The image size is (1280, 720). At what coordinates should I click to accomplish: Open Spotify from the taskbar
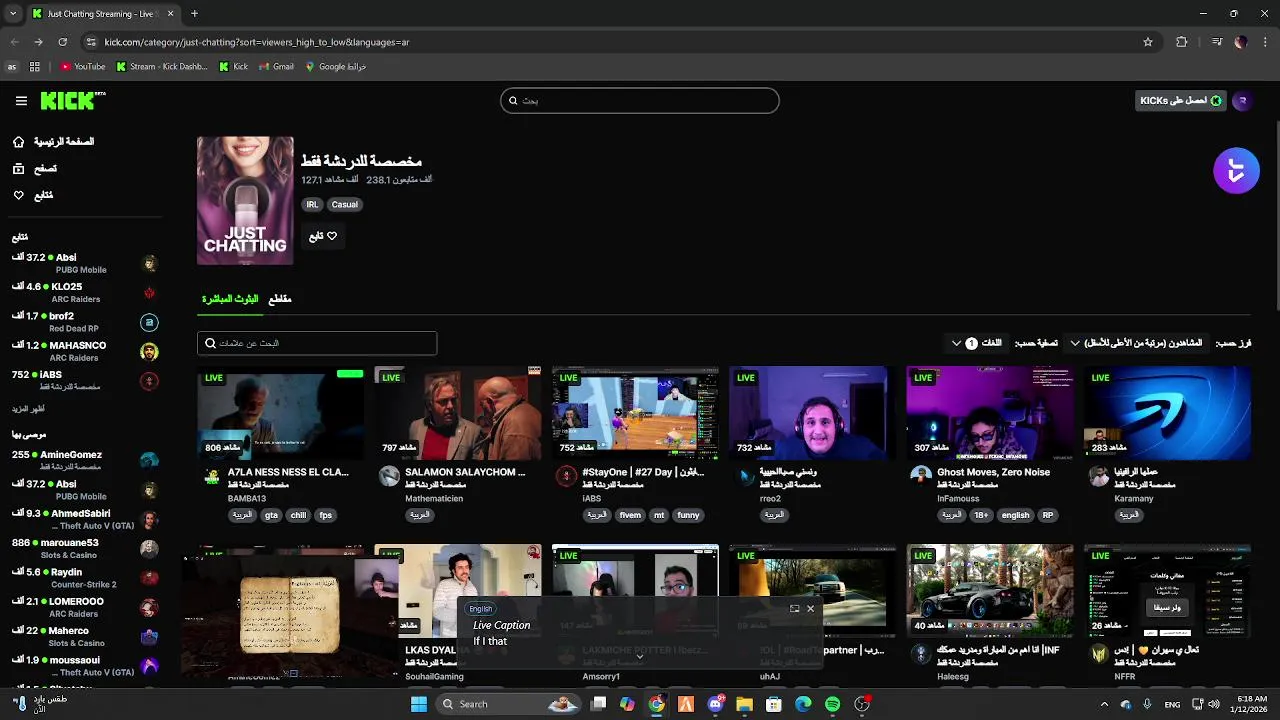[x=833, y=704]
